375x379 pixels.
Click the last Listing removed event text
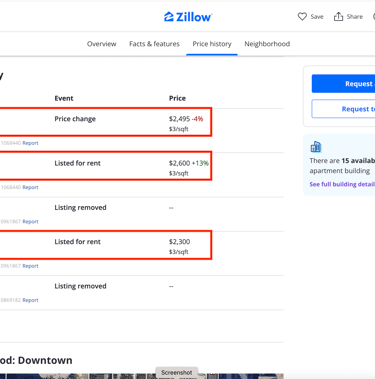pos(80,286)
